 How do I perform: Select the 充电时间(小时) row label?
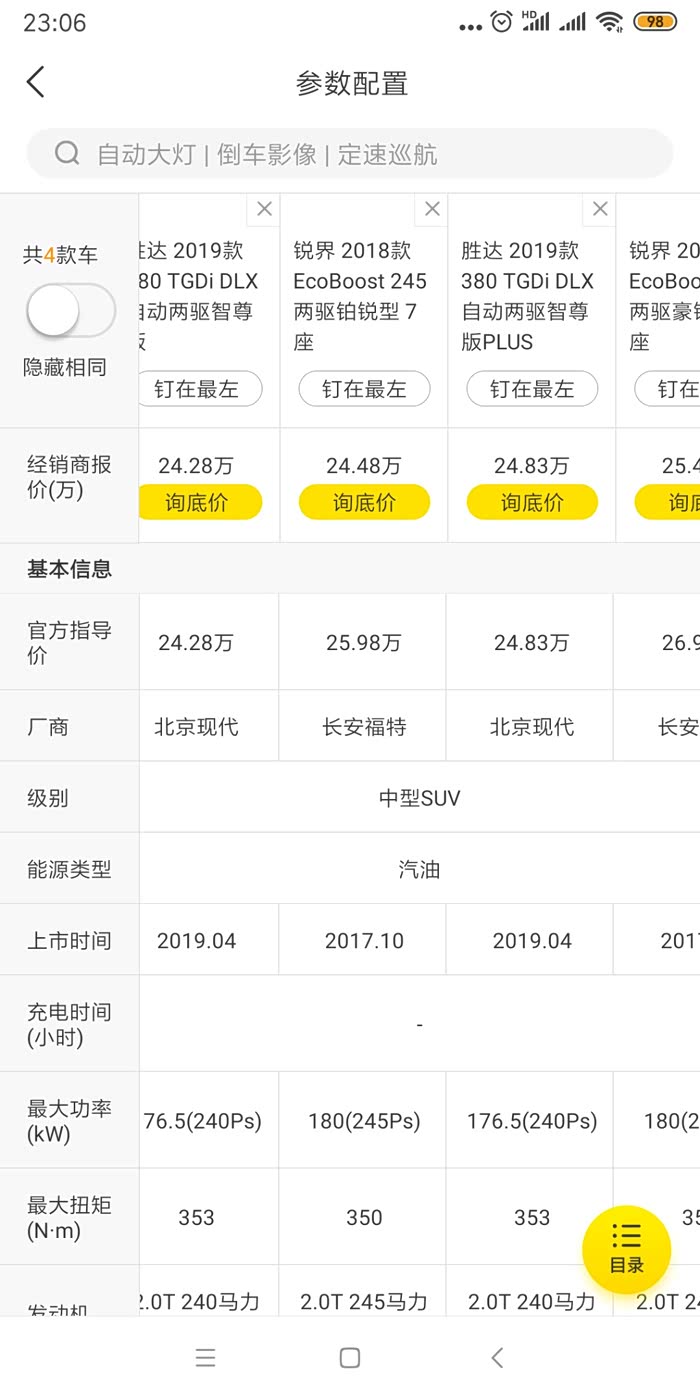pyautogui.click(x=69, y=1025)
